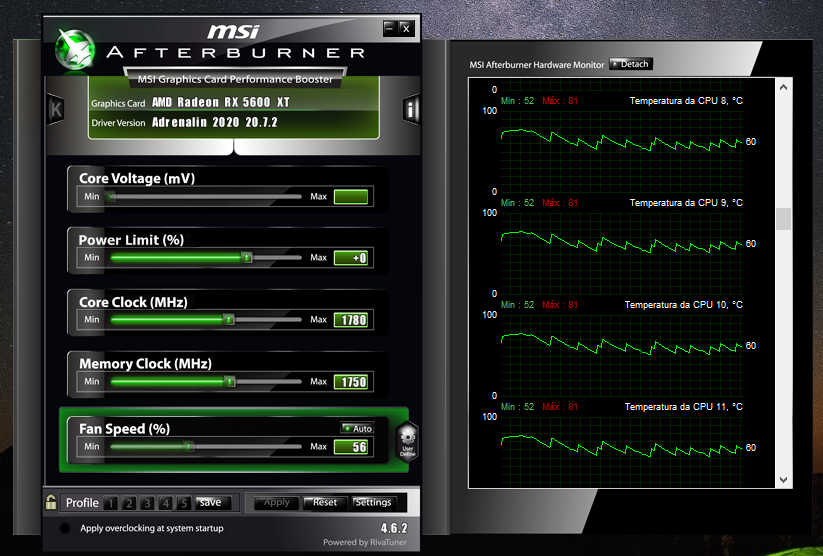Image resolution: width=823 pixels, height=556 pixels.
Task: Toggle fan speed Auto mode
Action: (357, 428)
